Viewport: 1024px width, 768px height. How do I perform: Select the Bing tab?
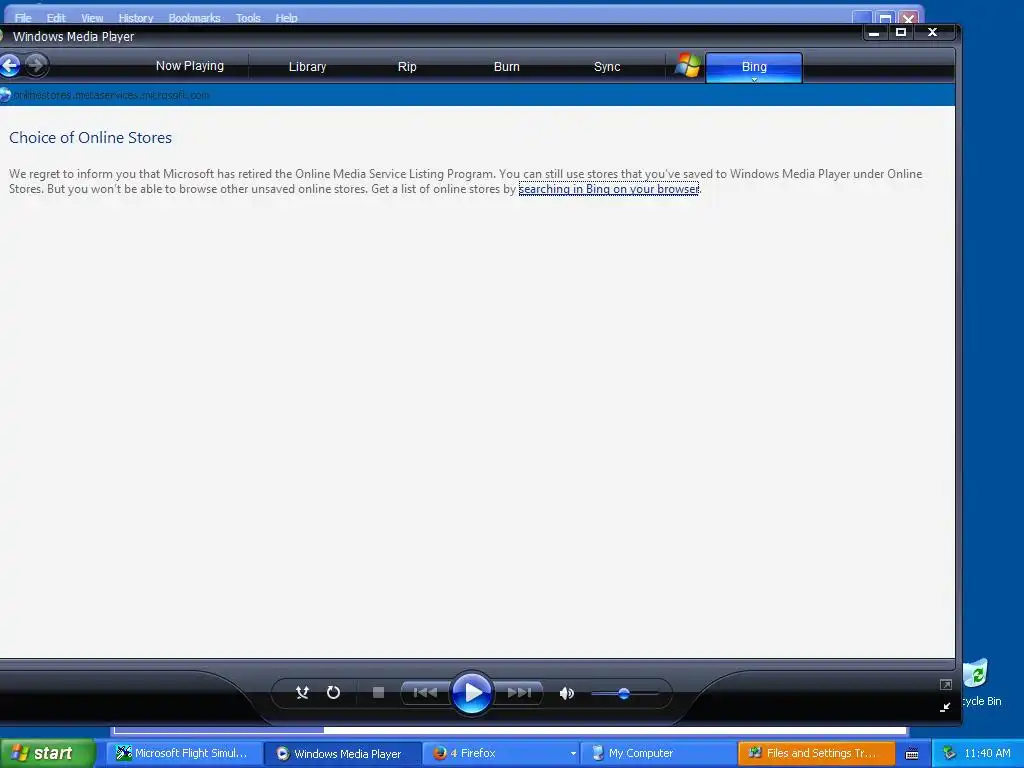tap(754, 65)
